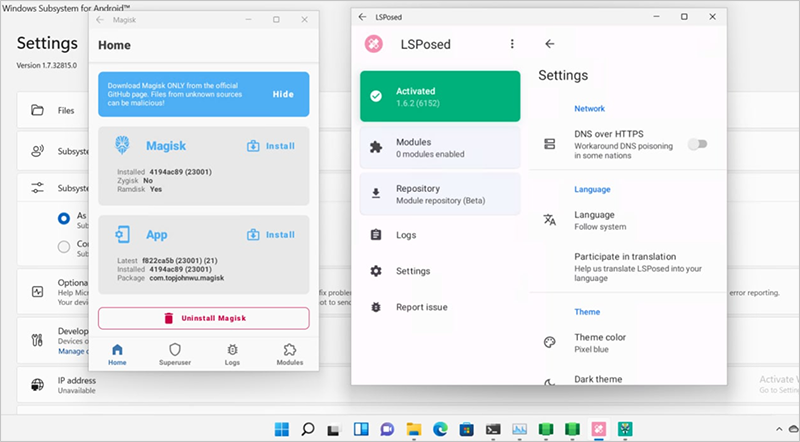The width and height of the screenshot is (800, 442).
Task: Hide the Magisk download warning banner
Action: [x=283, y=94]
